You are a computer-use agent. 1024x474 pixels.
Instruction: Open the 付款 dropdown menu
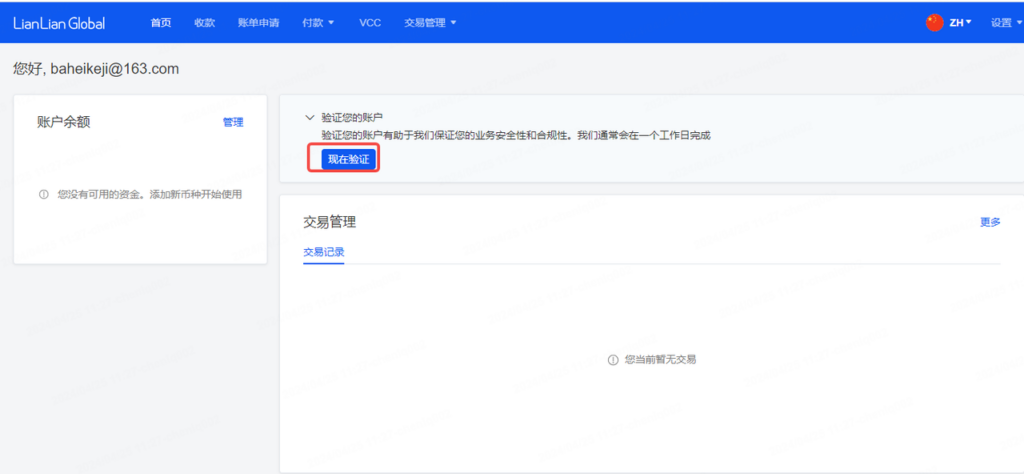point(318,22)
